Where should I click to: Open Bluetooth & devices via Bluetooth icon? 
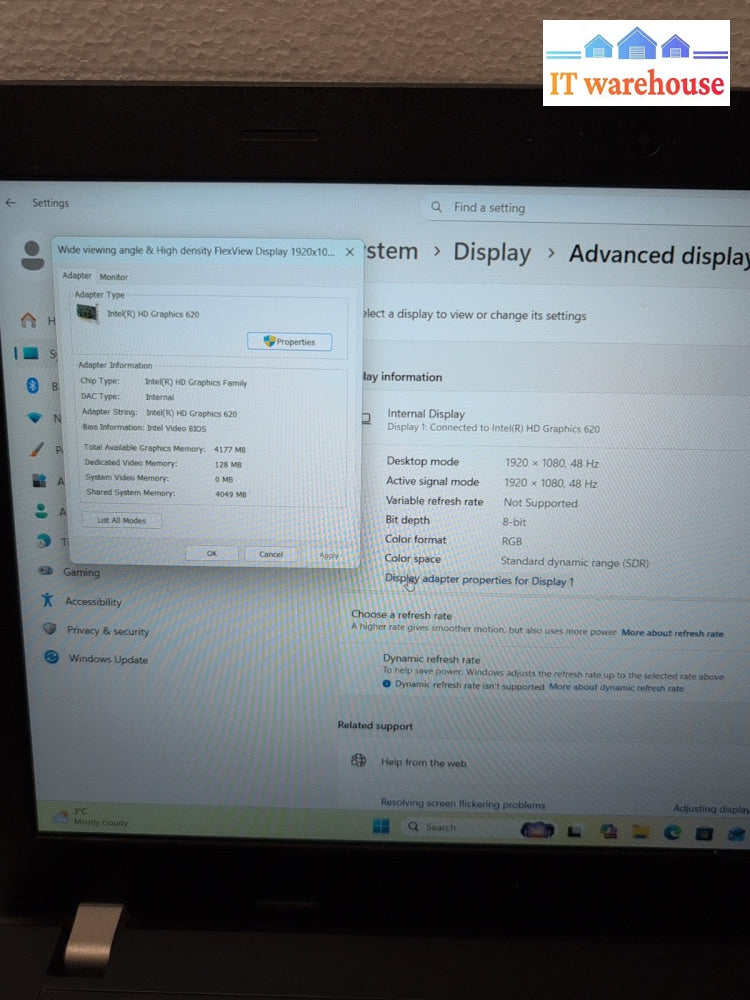pyautogui.click(x=33, y=385)
